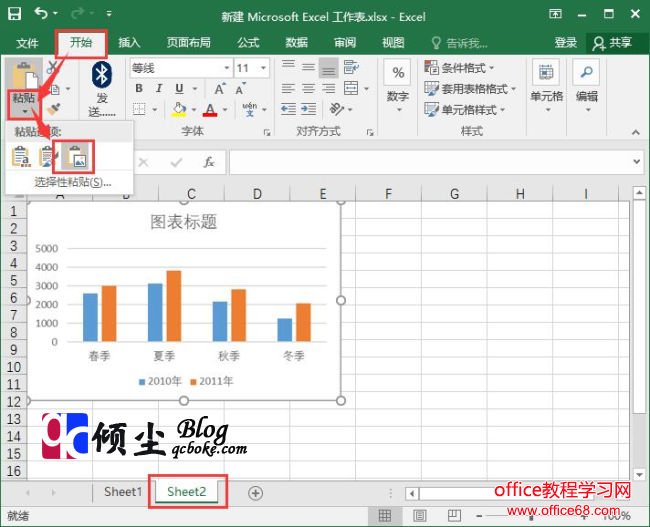Switch to Normal view in status bar
This screenshot has height=527, width=650.
(x=385, y=516)
